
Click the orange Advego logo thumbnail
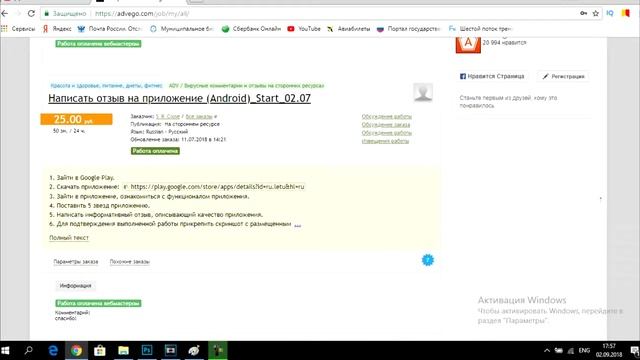coord(468,44)
